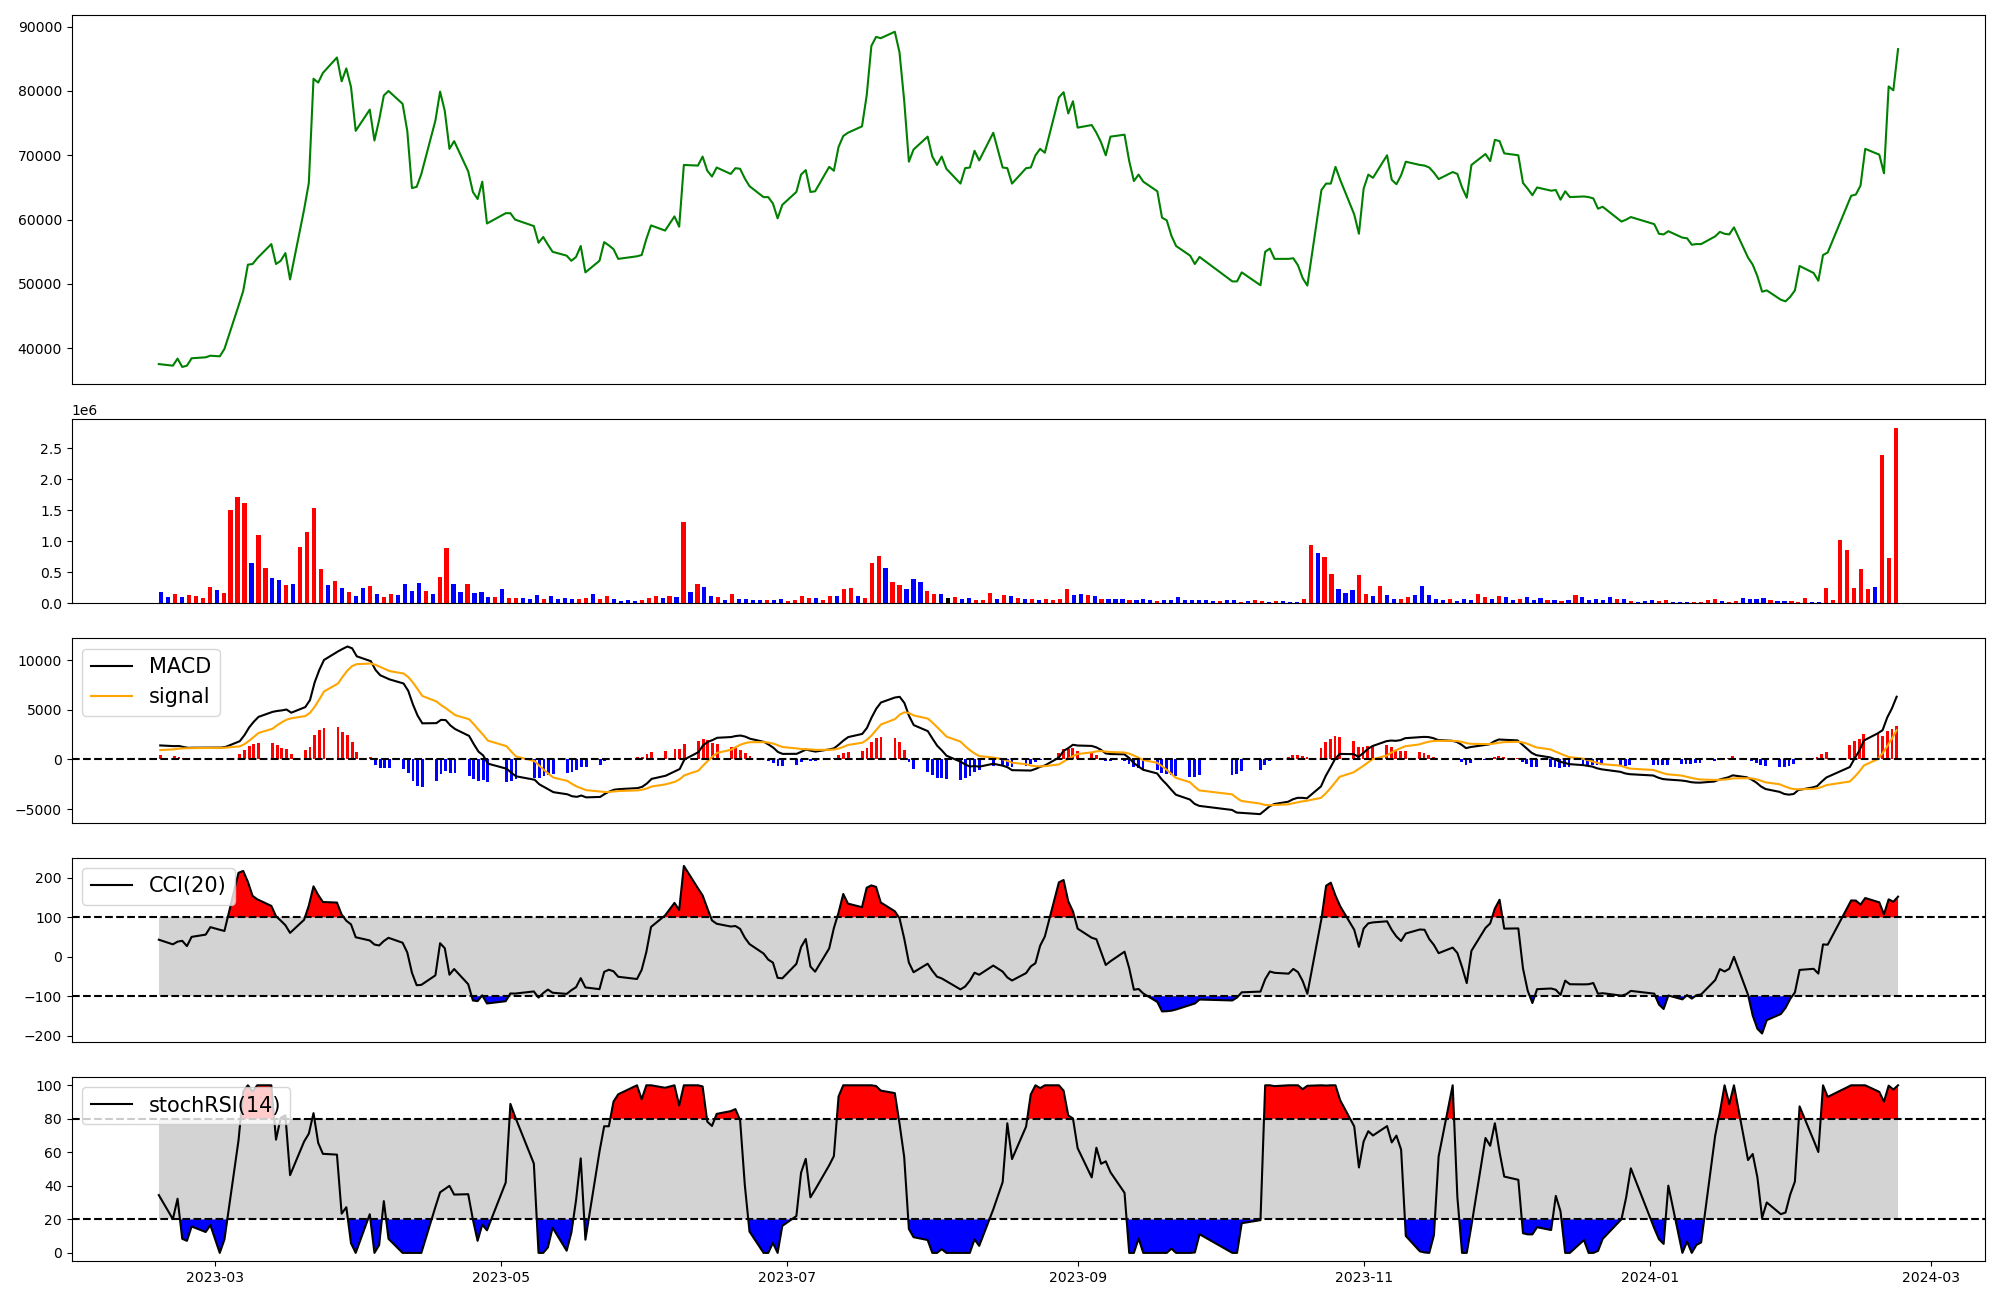Click the 2023-09 x-axis date label

point(1079,1277)
